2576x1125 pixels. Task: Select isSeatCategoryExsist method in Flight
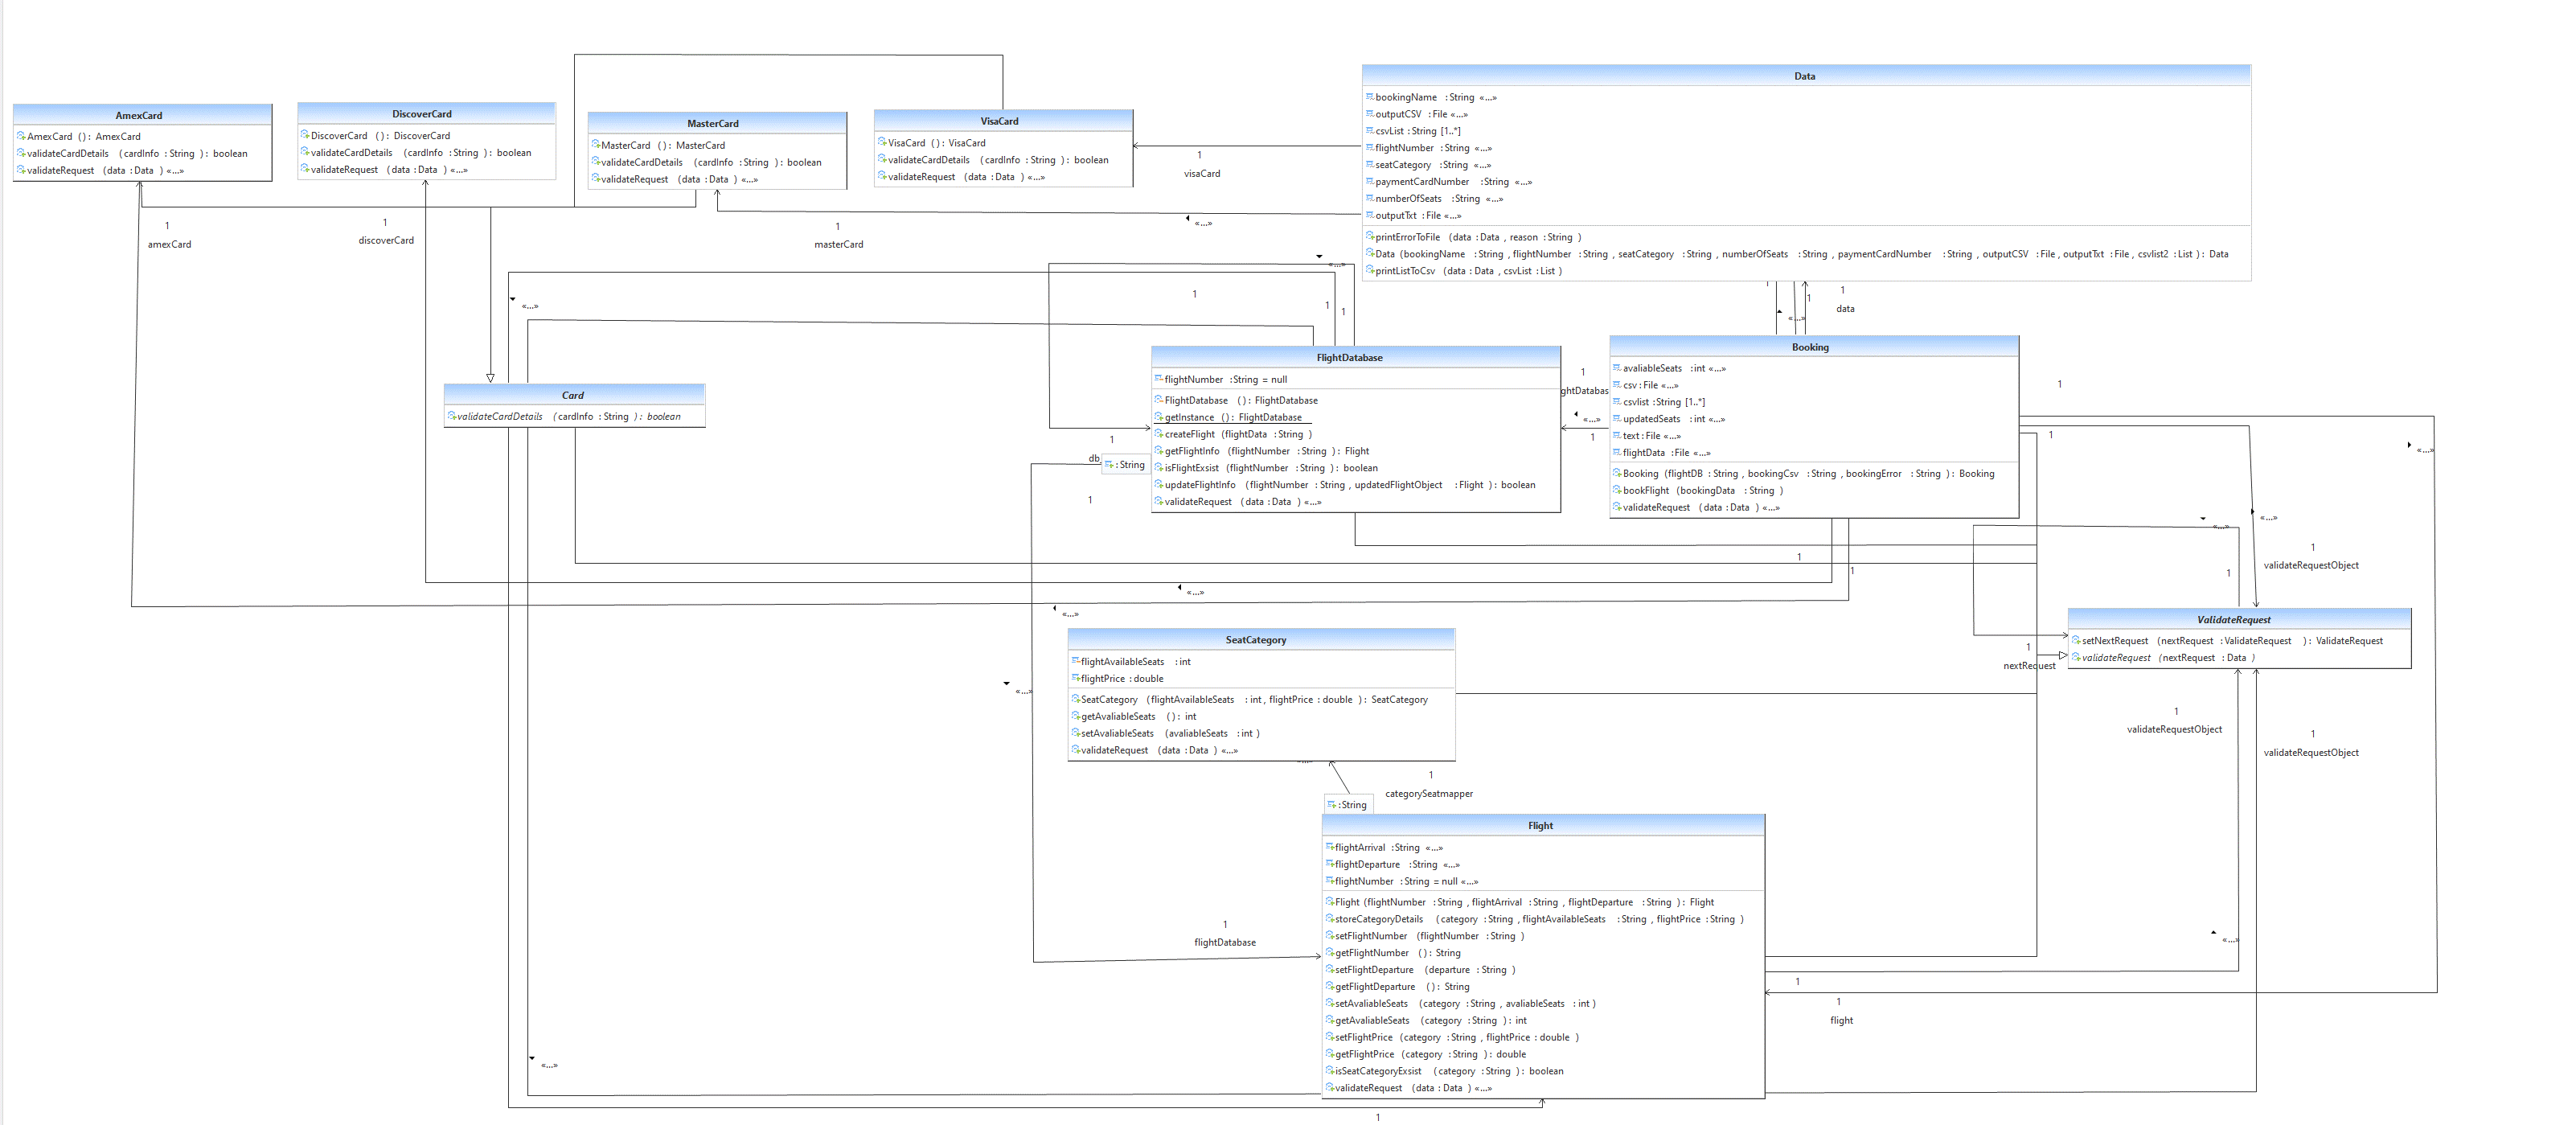pos(1445,1070)
